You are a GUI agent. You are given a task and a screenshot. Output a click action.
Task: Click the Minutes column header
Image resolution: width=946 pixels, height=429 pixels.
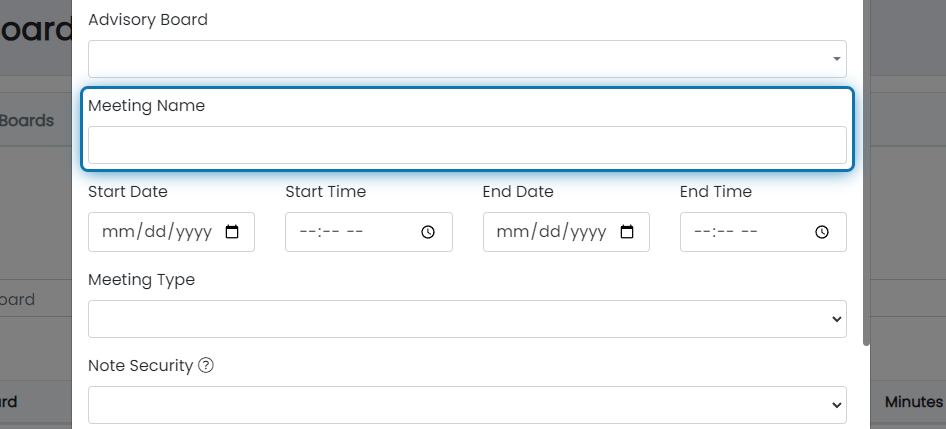pyautogui.click(x=913, y=402)
